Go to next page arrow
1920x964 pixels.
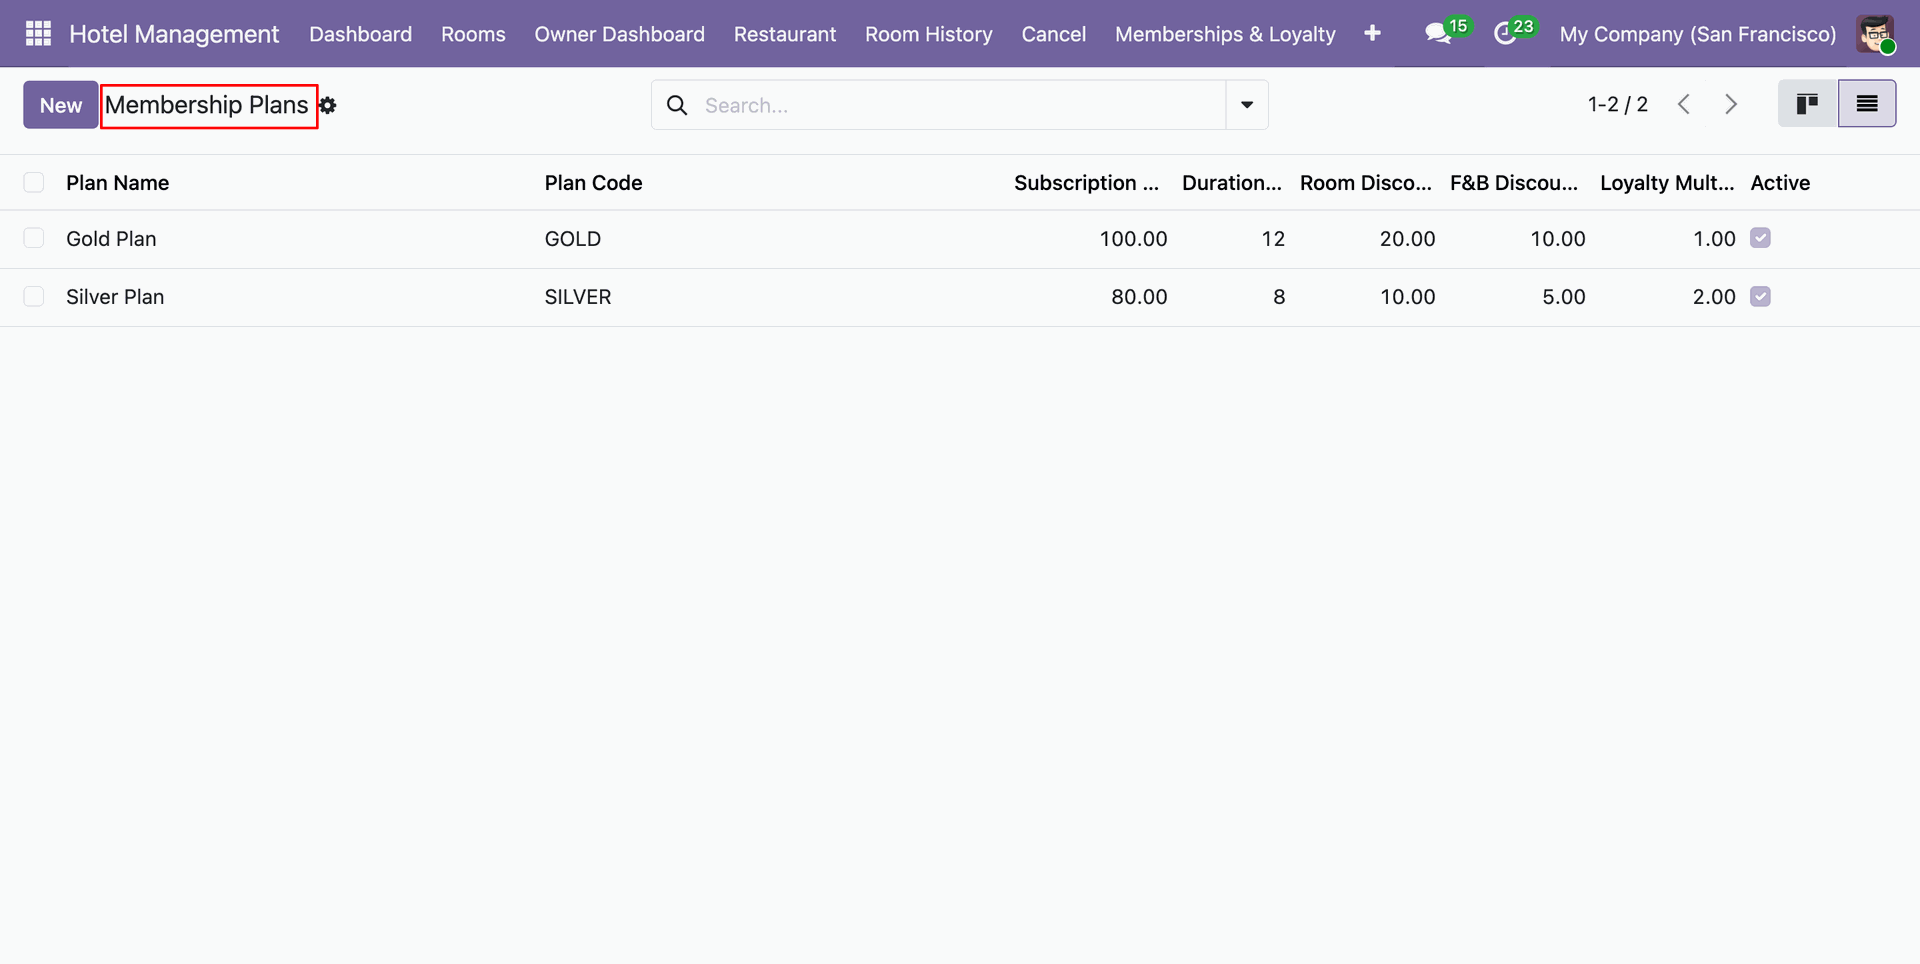click(1731, 104)
